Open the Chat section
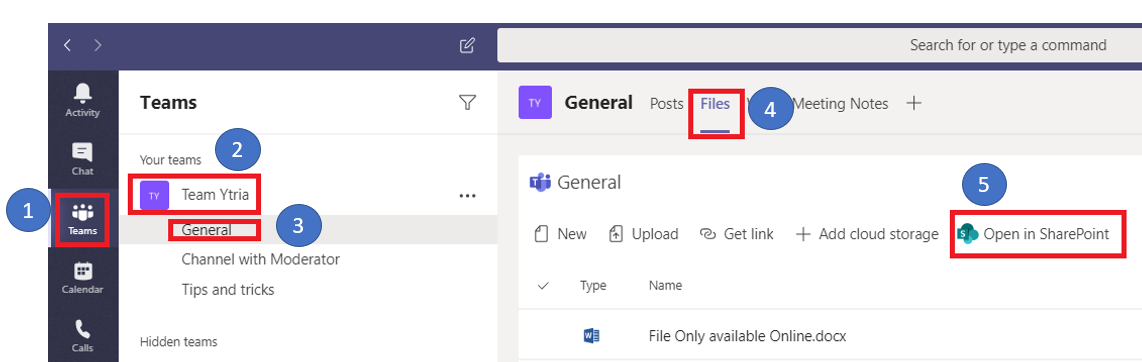Image resolution: width=1142 pixels, height=362 pixels. 83,159
